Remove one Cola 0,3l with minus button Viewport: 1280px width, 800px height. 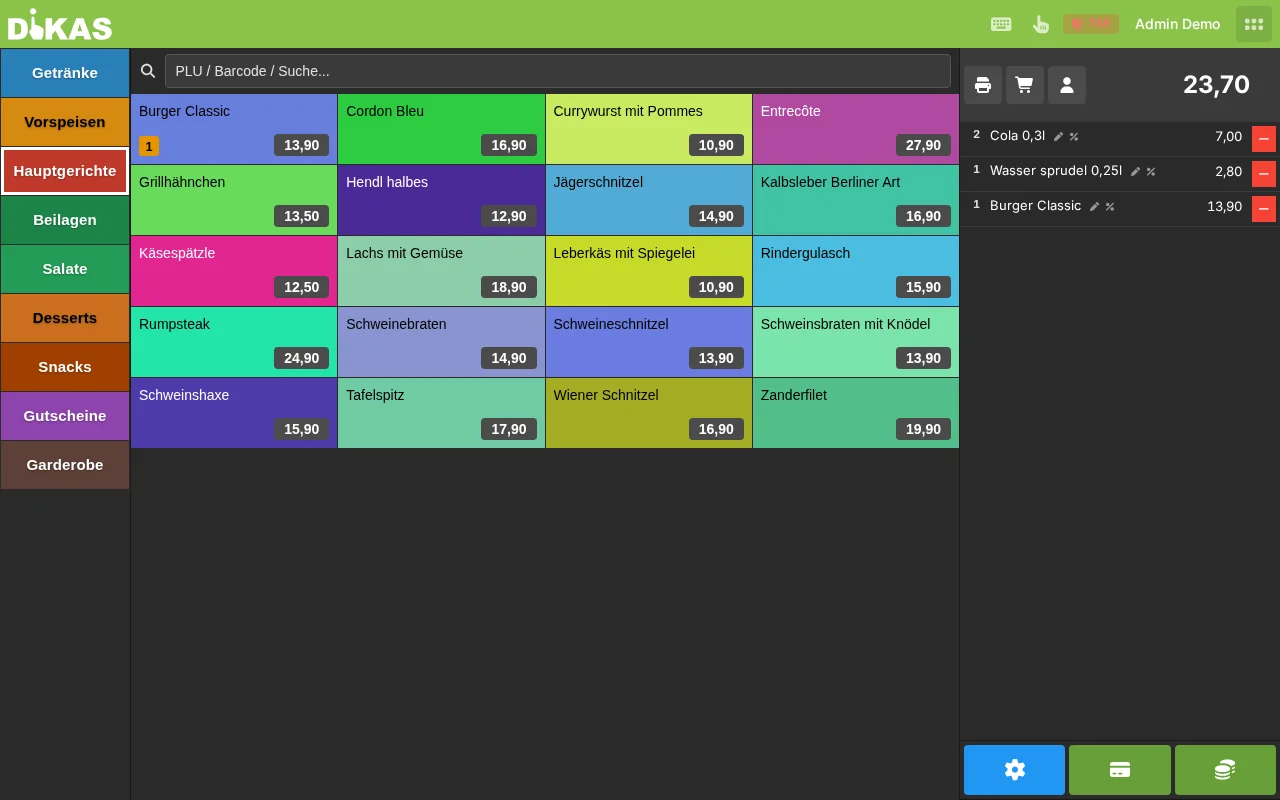[1264, 139]
